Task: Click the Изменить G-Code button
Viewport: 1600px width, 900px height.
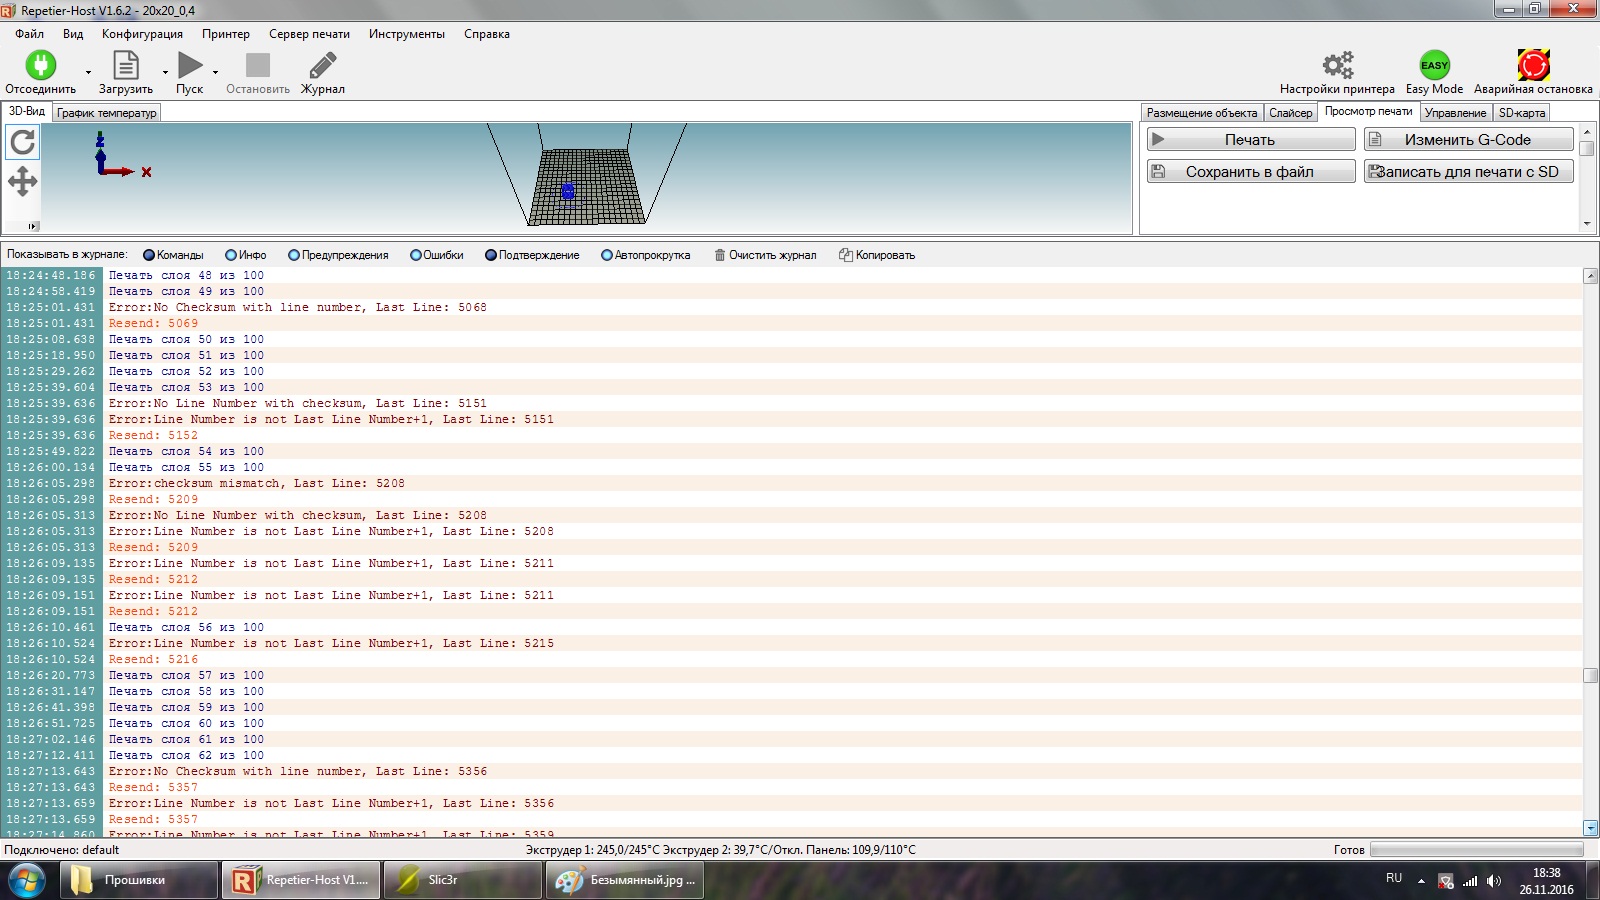Action: click(x=1467, y=140)
